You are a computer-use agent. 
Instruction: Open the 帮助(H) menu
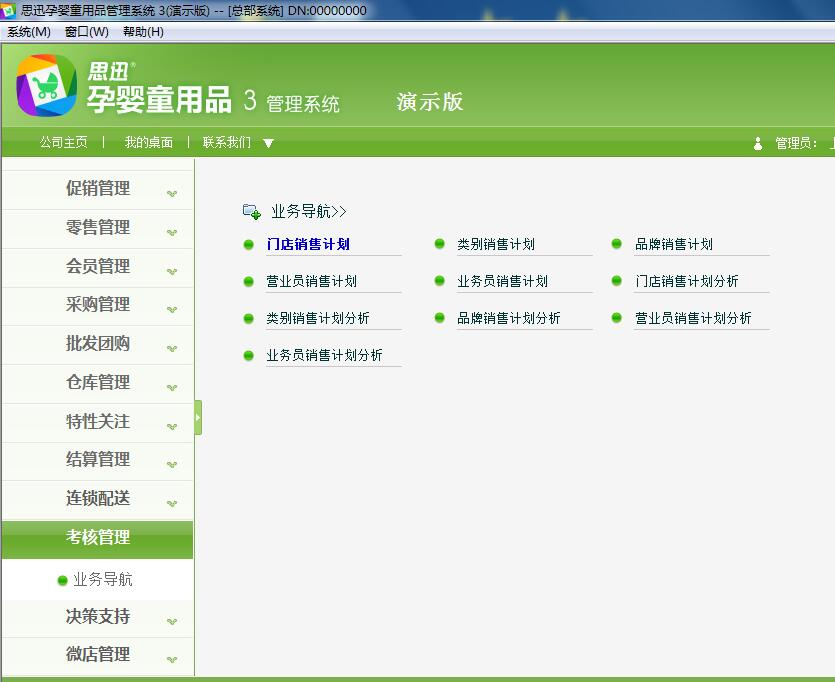143,32
